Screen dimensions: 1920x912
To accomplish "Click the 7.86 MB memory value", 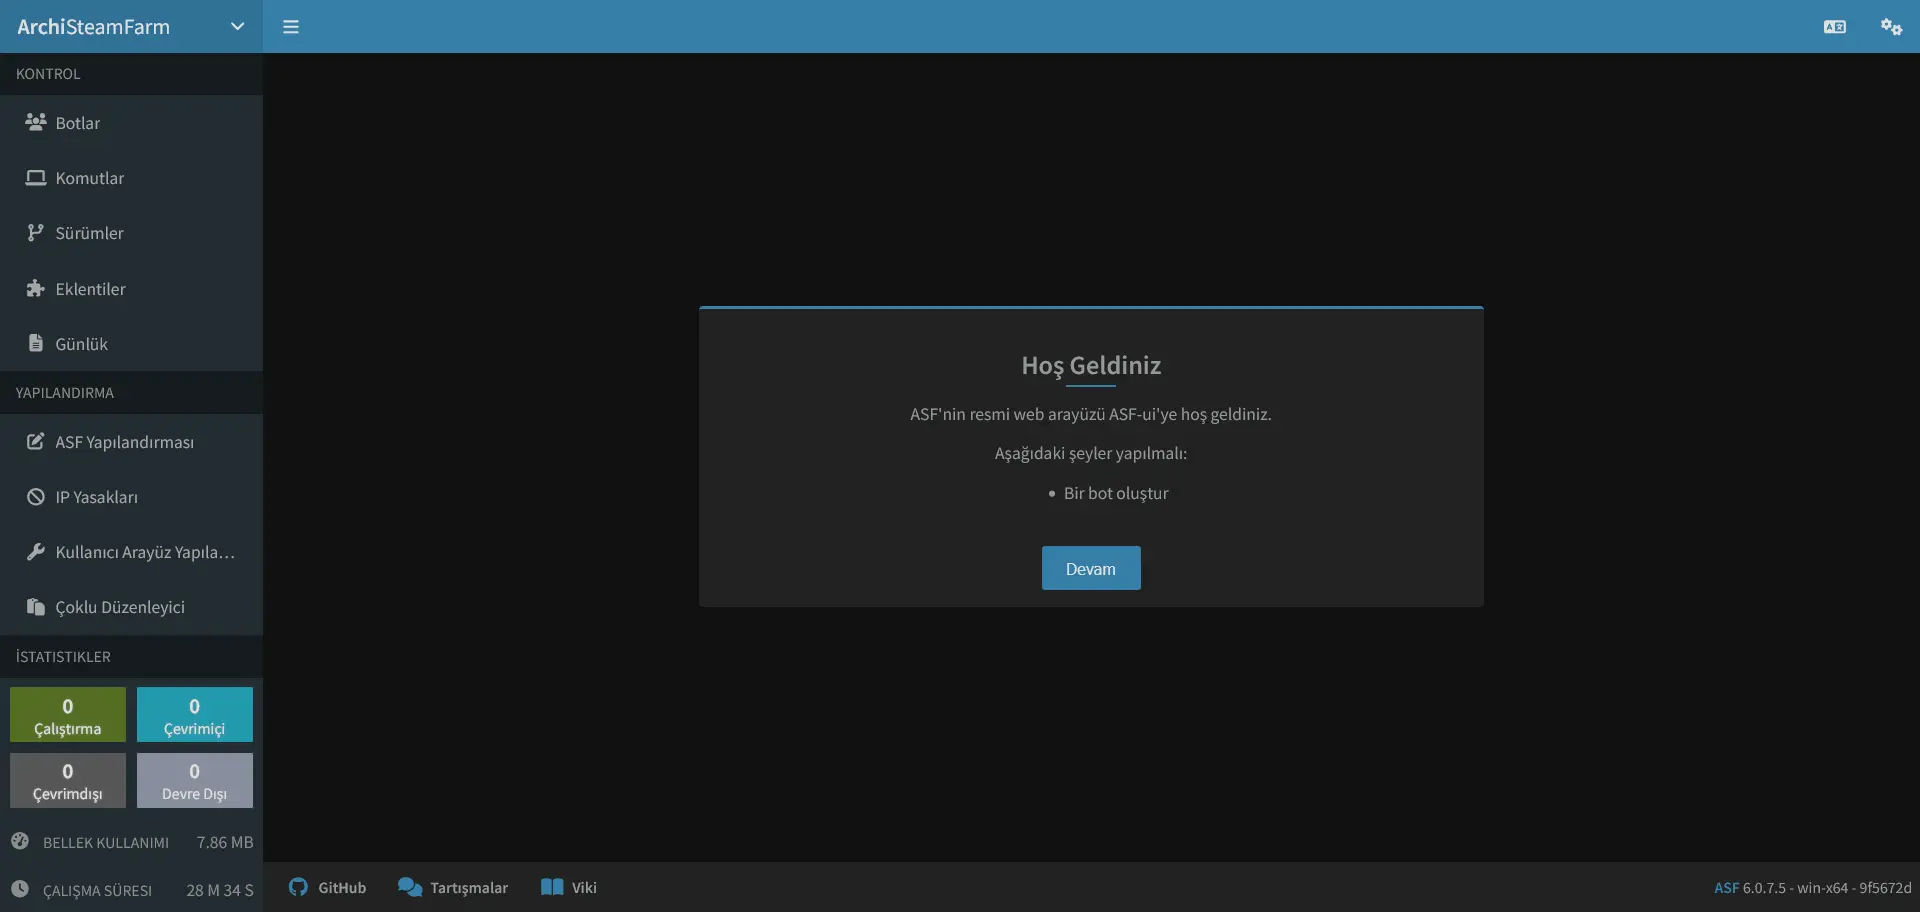I will [225, 842].
